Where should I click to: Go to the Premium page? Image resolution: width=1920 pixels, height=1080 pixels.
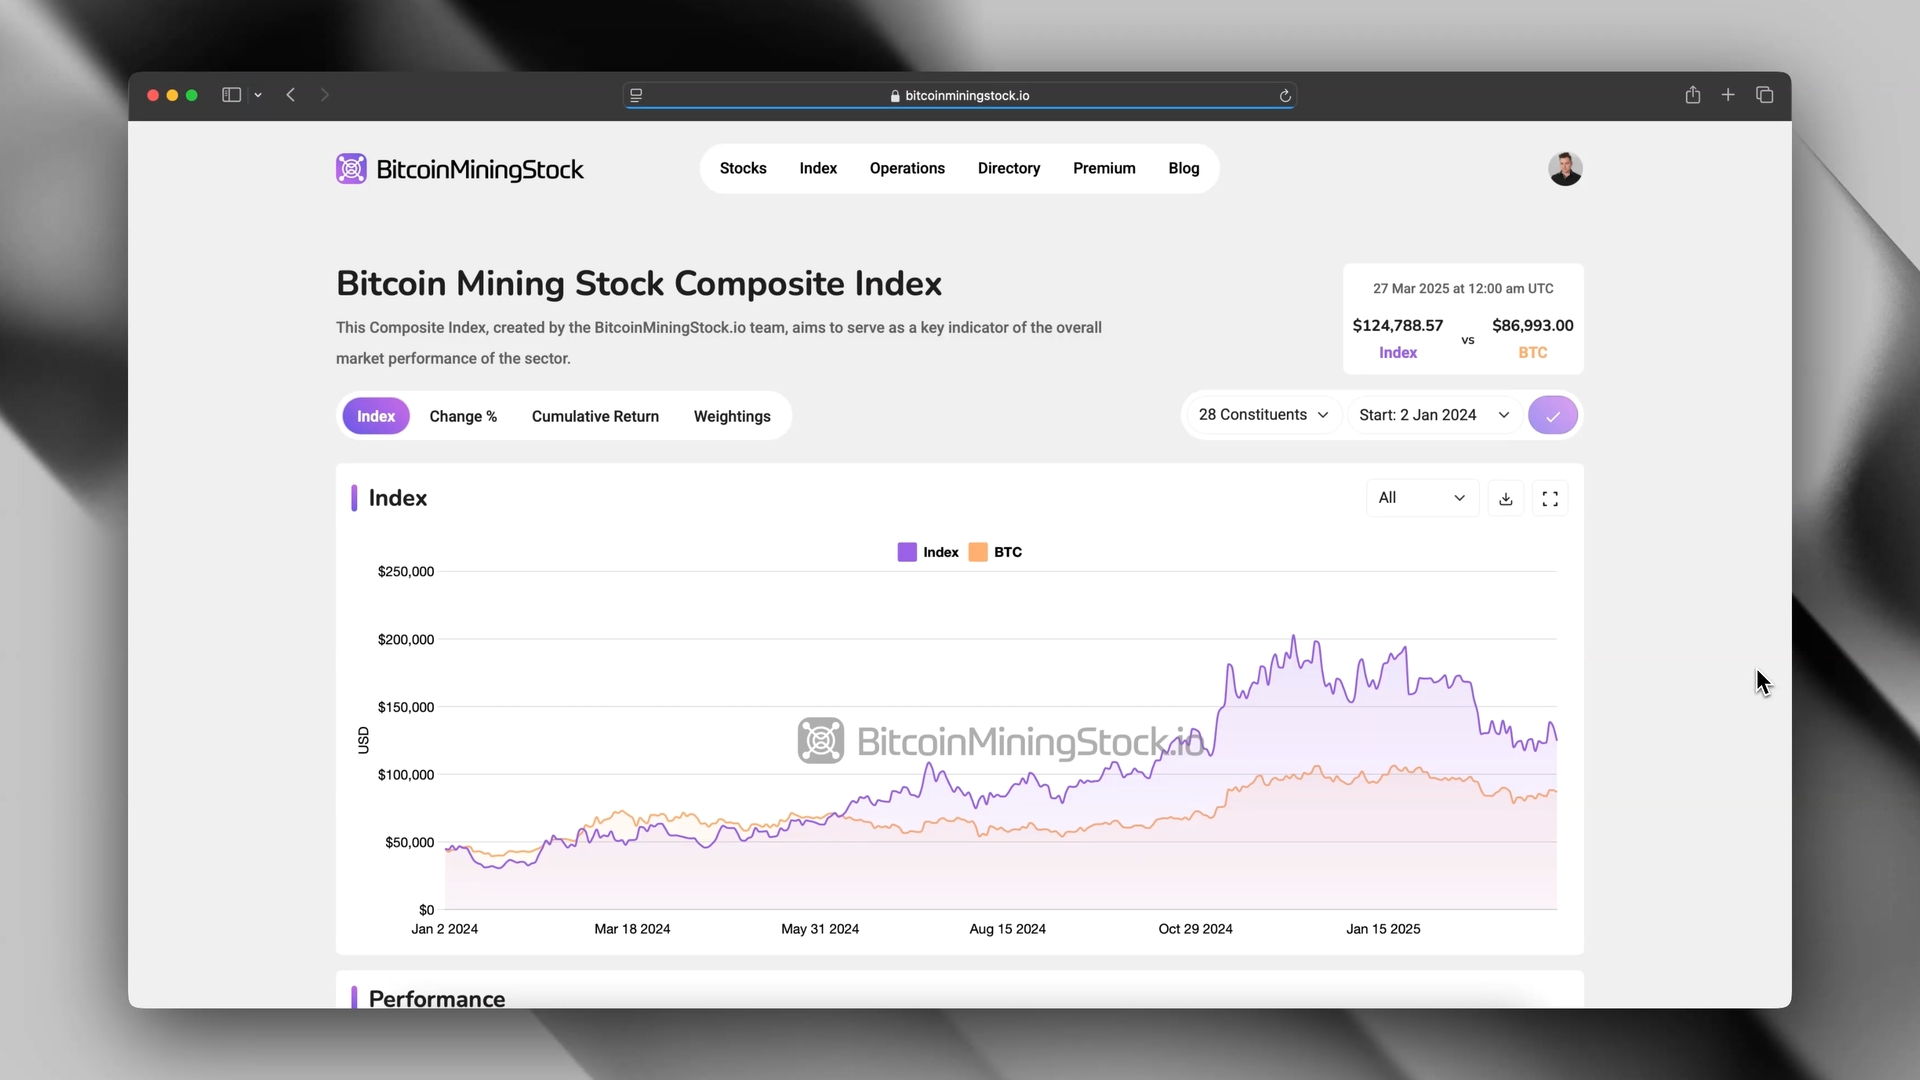tap(1104, 168)
